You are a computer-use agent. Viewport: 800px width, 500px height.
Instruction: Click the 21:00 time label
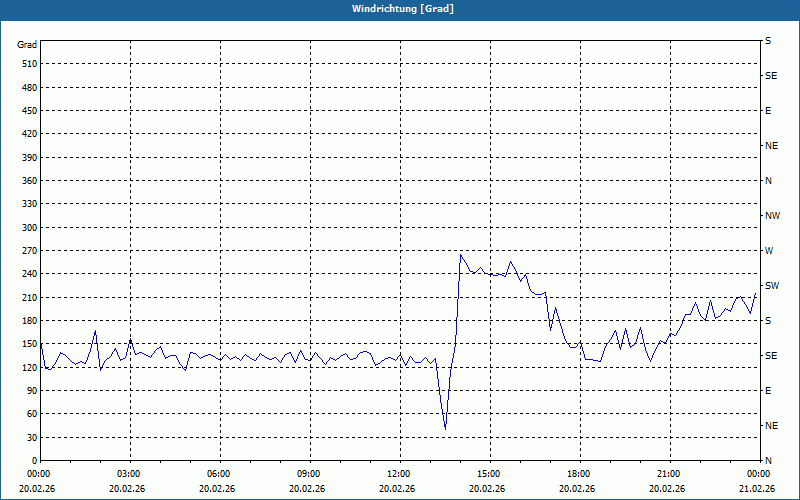coord(670,474)
